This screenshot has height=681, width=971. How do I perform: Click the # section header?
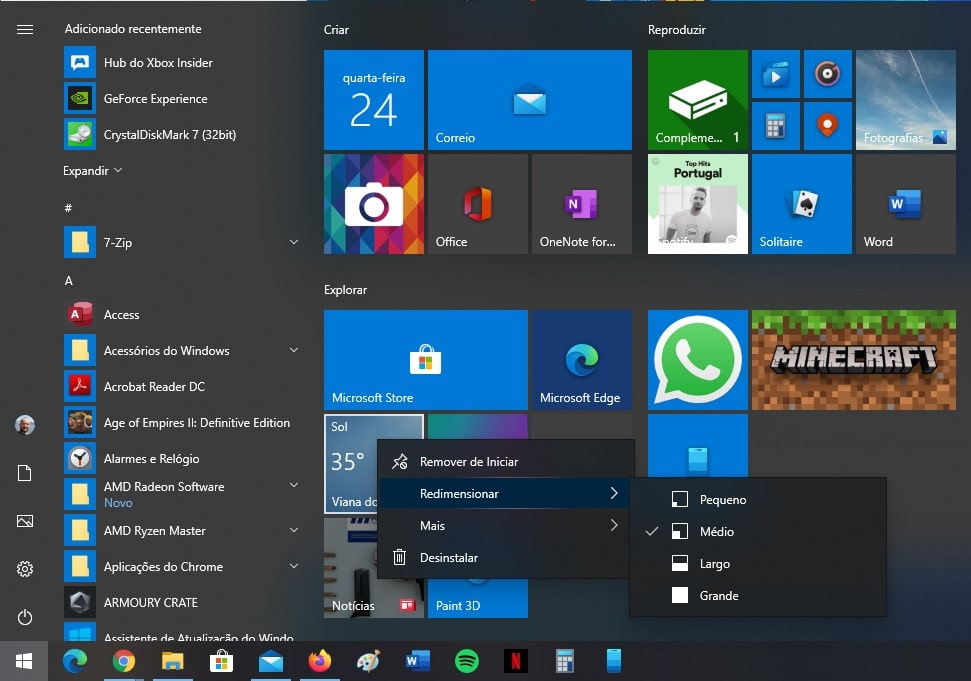coord(68,208)
